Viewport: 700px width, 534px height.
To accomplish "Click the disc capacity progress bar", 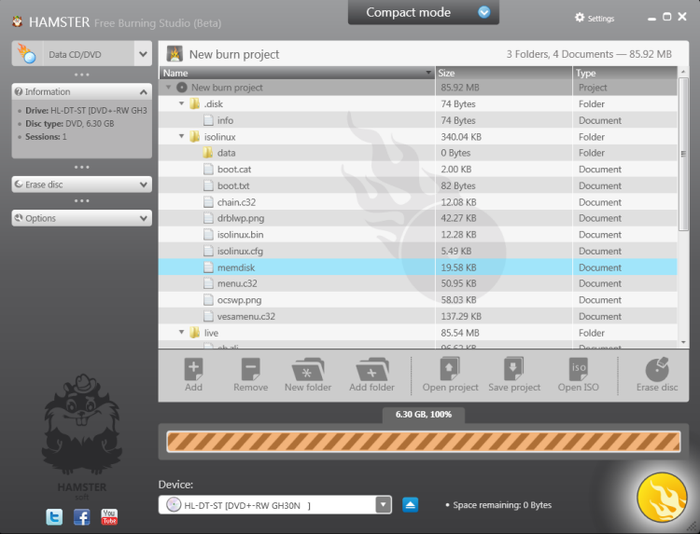I will pyautogui.click(x=423, y=442).
